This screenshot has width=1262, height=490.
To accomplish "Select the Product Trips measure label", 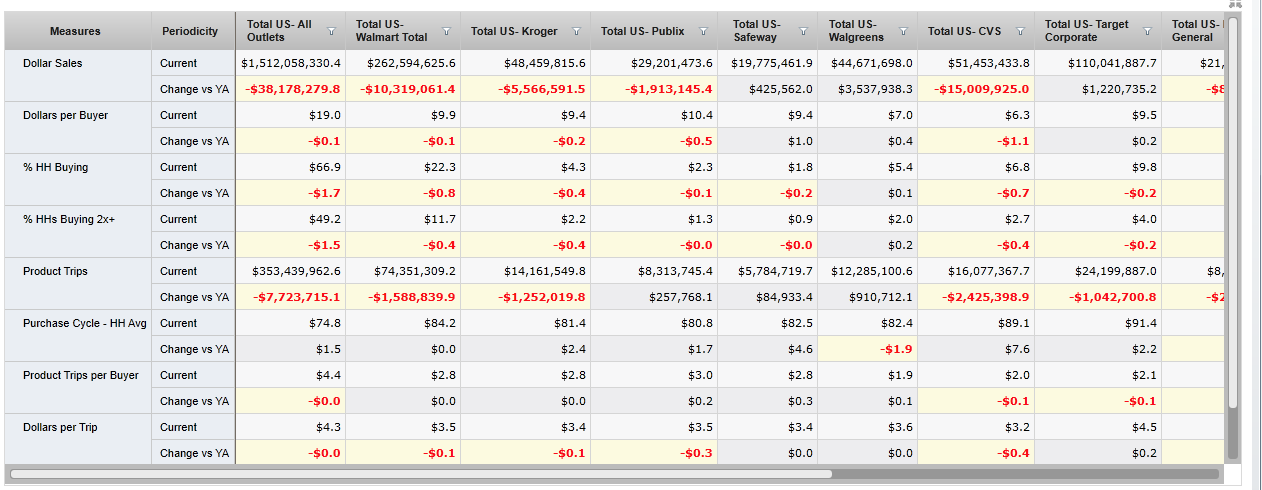I will tap(55, 271).
